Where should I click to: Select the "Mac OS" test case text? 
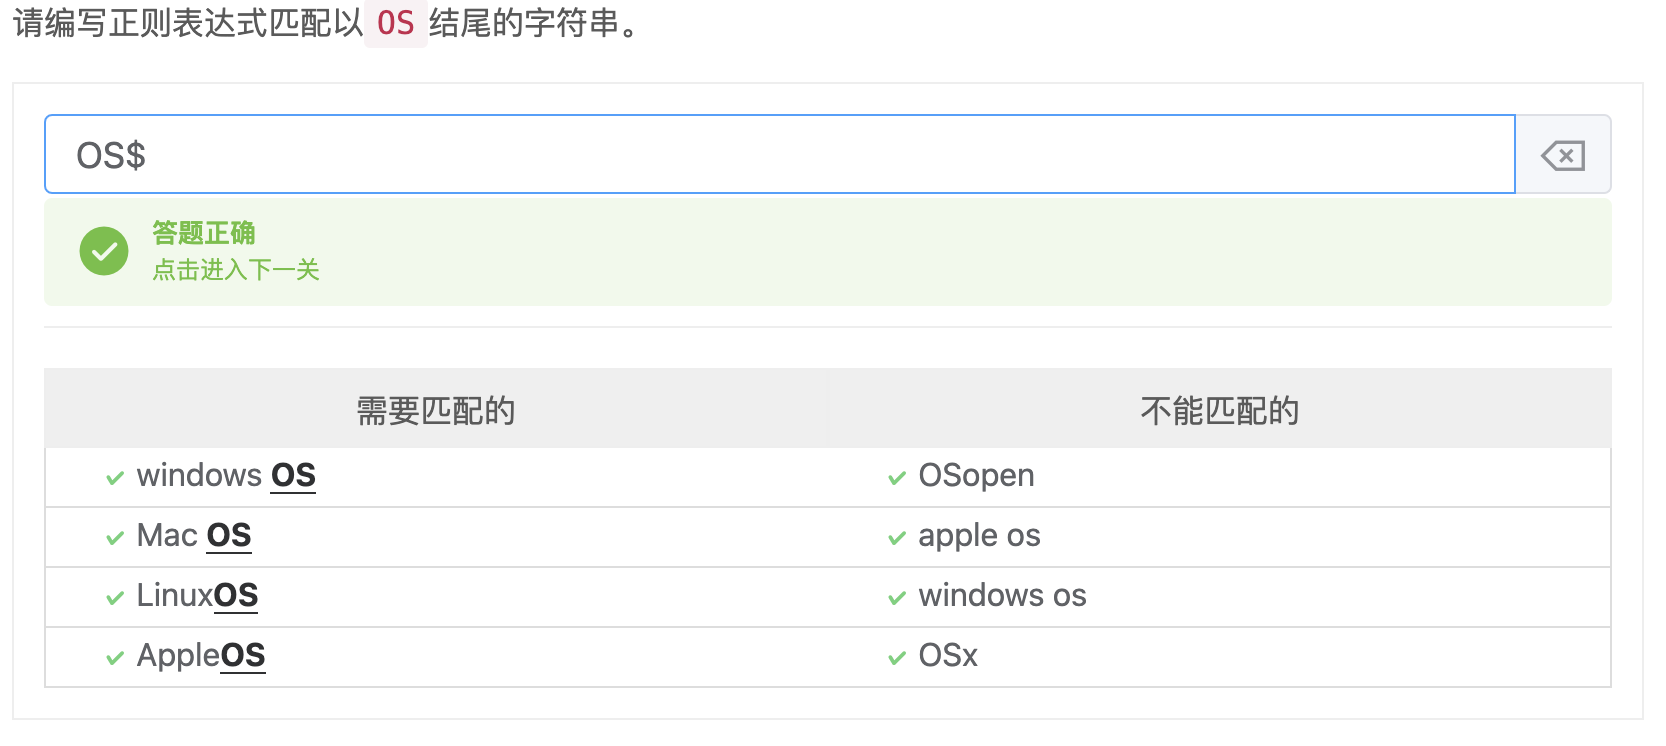pyautogui.click(x=194, y=536)
